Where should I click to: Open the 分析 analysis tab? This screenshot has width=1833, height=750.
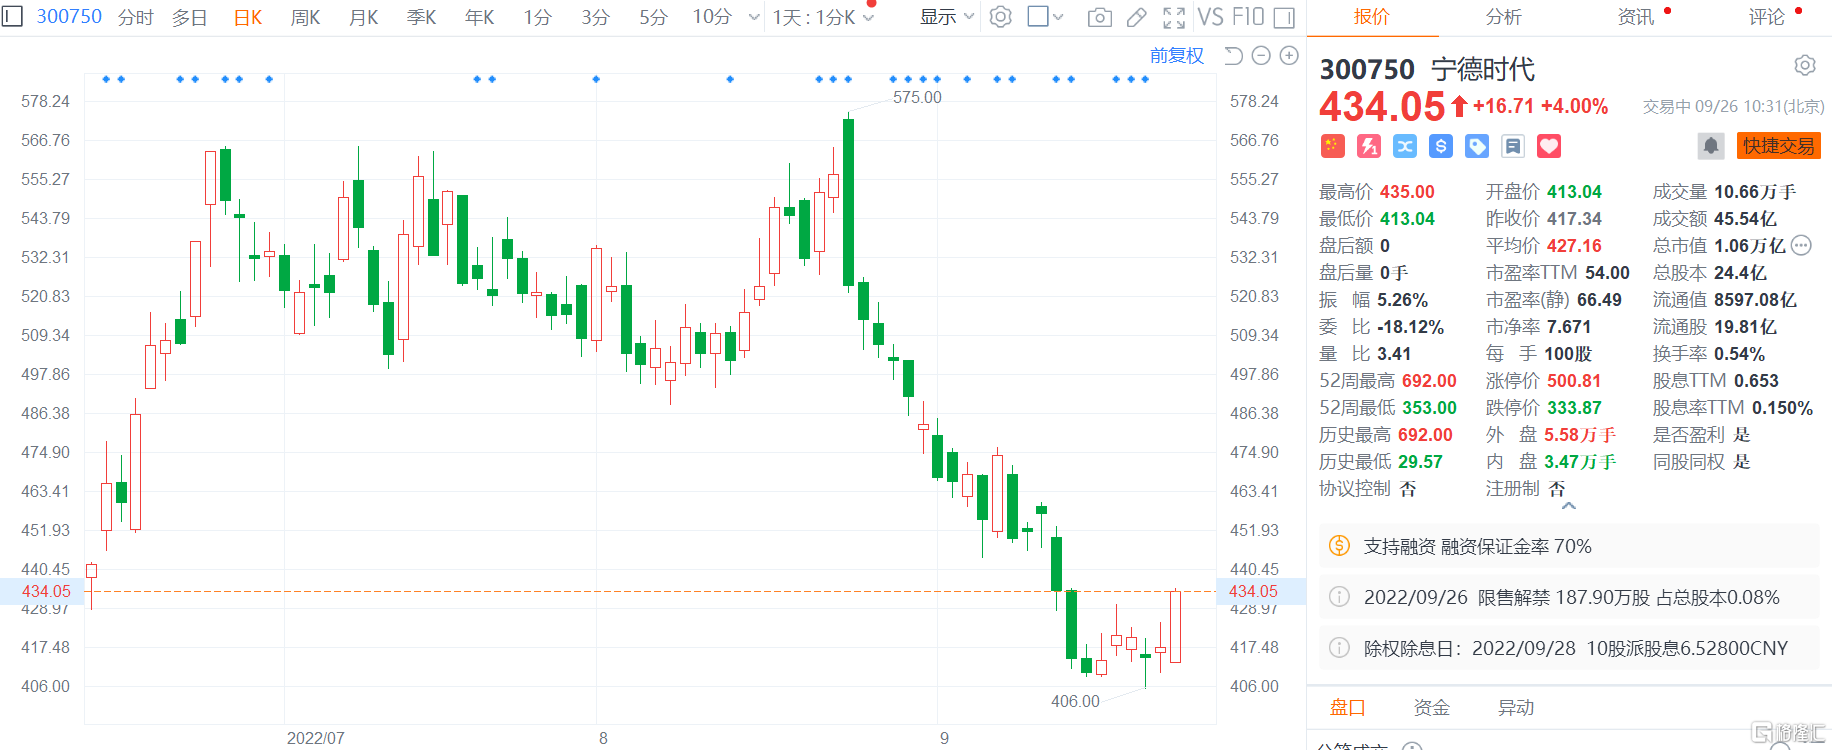click(x=1504, y=17)
